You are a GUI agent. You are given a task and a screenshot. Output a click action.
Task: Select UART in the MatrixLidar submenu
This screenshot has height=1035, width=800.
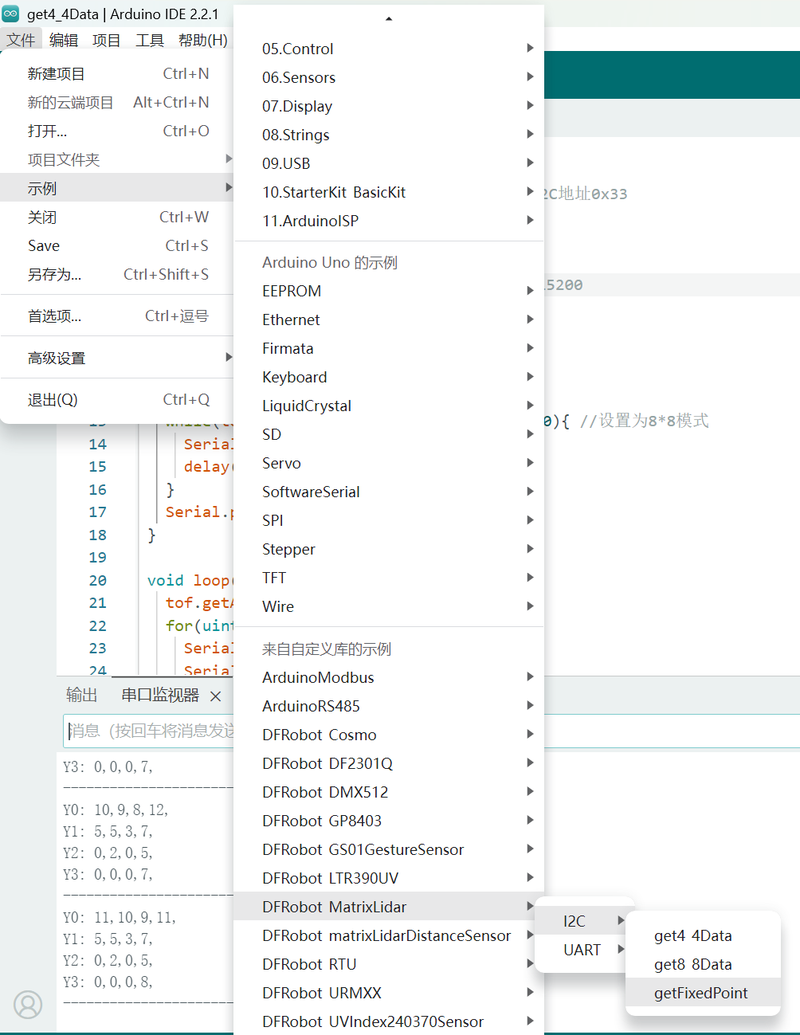tap(582, 950)
